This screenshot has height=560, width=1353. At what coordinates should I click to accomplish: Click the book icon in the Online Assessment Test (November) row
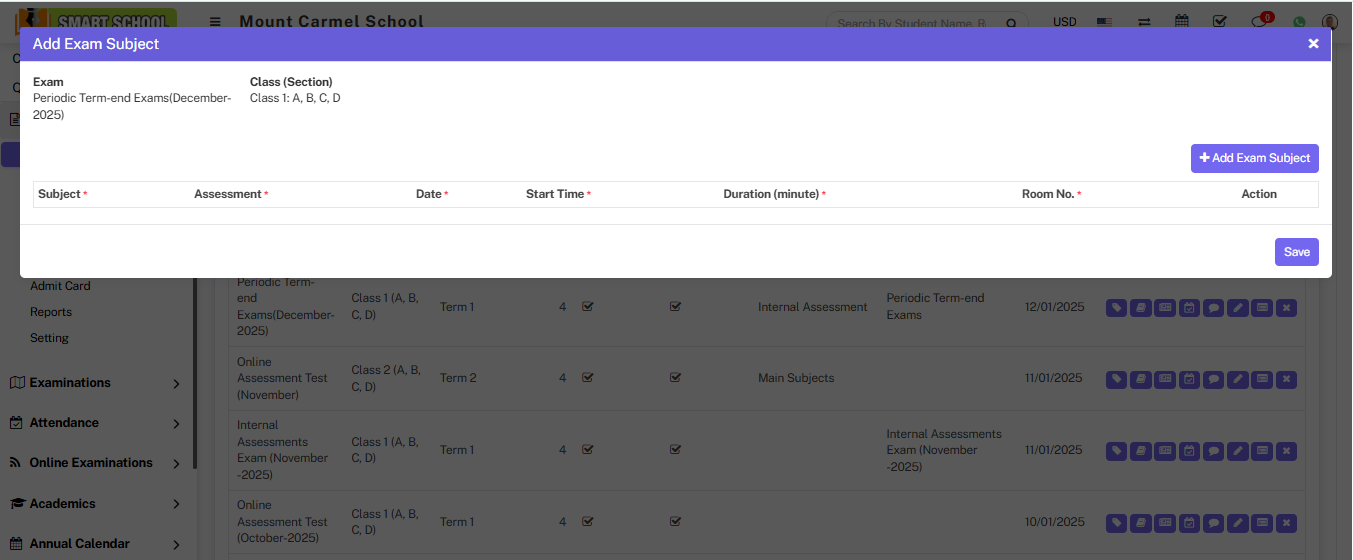pos(1140,379)
